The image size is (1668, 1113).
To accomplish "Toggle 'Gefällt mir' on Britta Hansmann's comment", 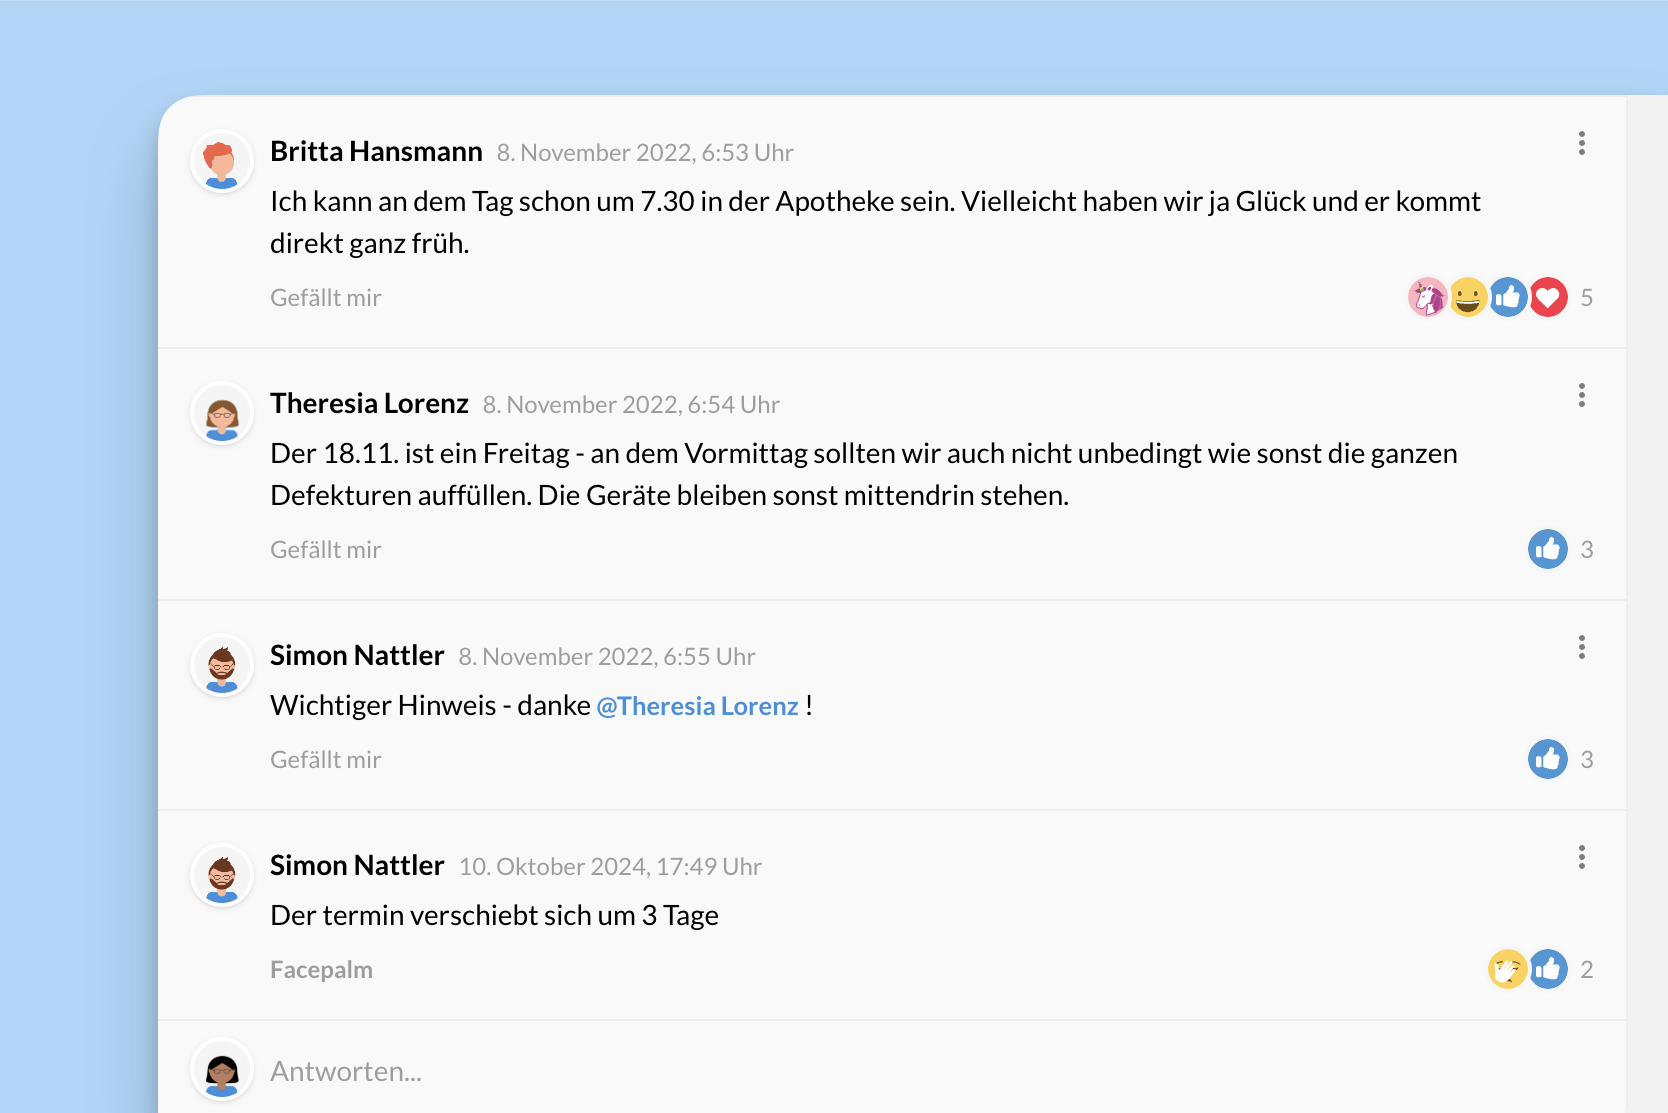I will pyautogui.click(x=325, y=298).
